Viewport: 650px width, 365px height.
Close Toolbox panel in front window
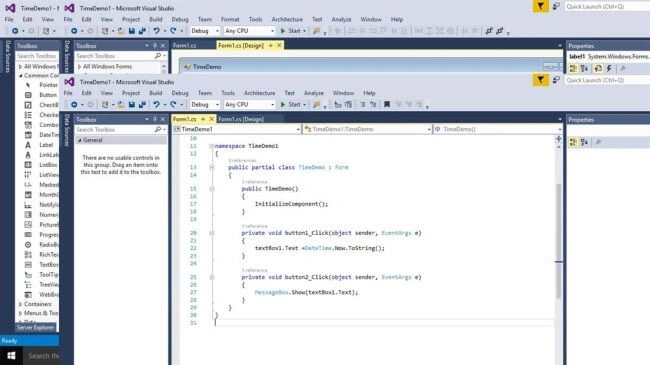[163, 119]
